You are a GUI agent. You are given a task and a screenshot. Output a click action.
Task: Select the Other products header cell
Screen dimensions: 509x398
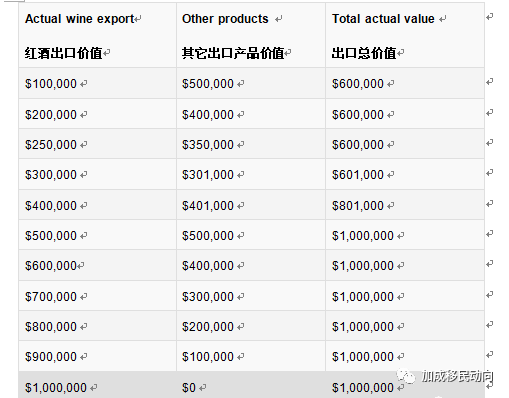click(x=251, y=35)
